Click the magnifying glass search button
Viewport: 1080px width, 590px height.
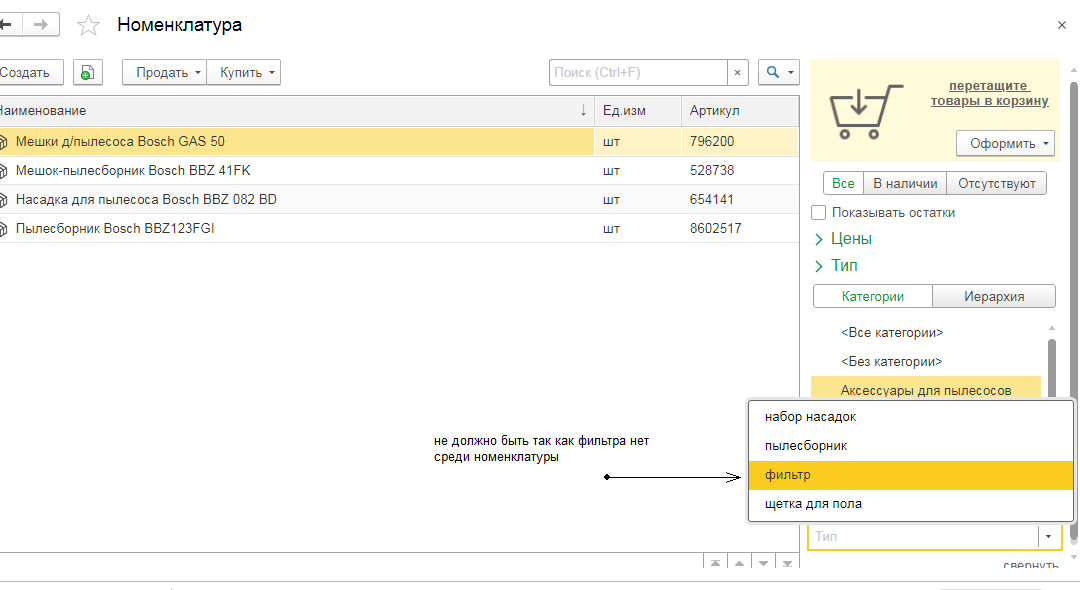pos(779,72)
